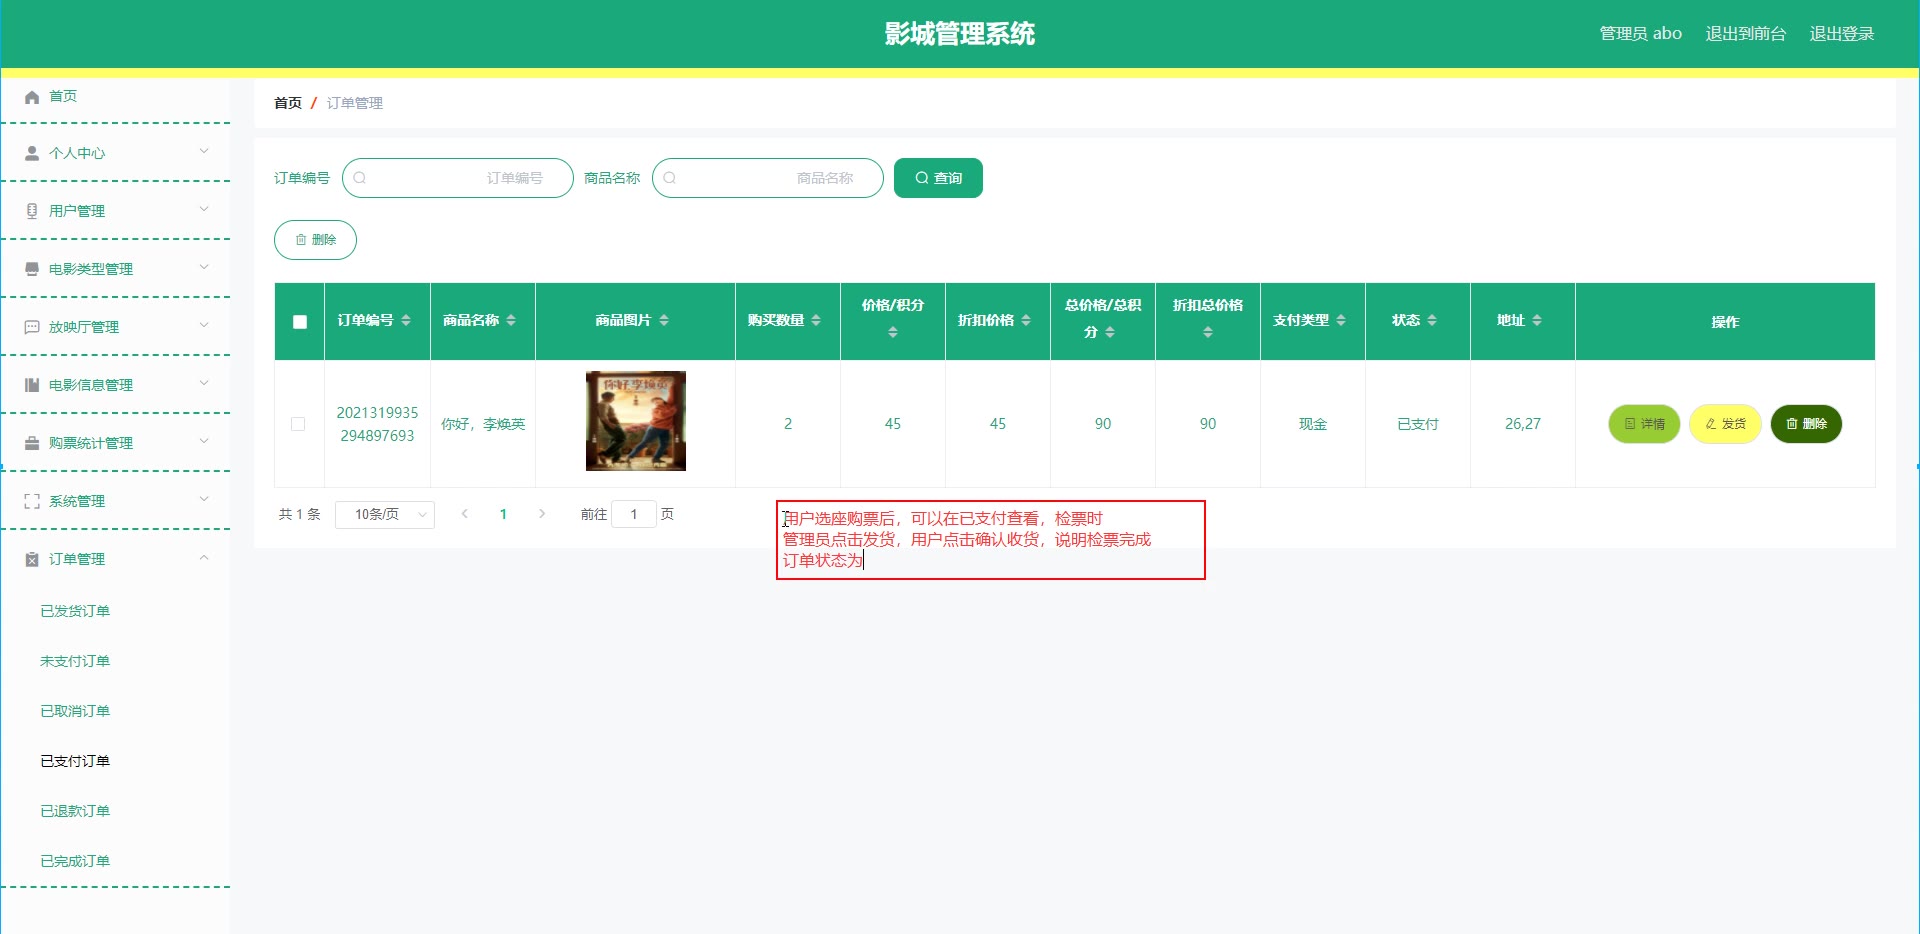Open 未支付订单 submenu item

(75, 661)
